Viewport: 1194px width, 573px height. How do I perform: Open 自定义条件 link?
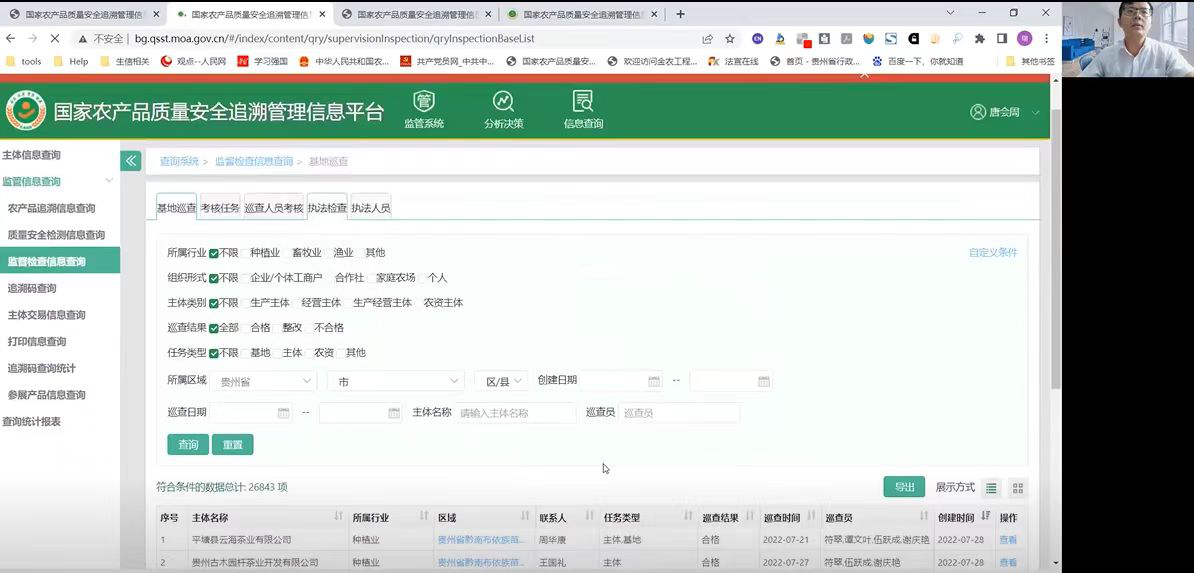[x=993, y=253]
